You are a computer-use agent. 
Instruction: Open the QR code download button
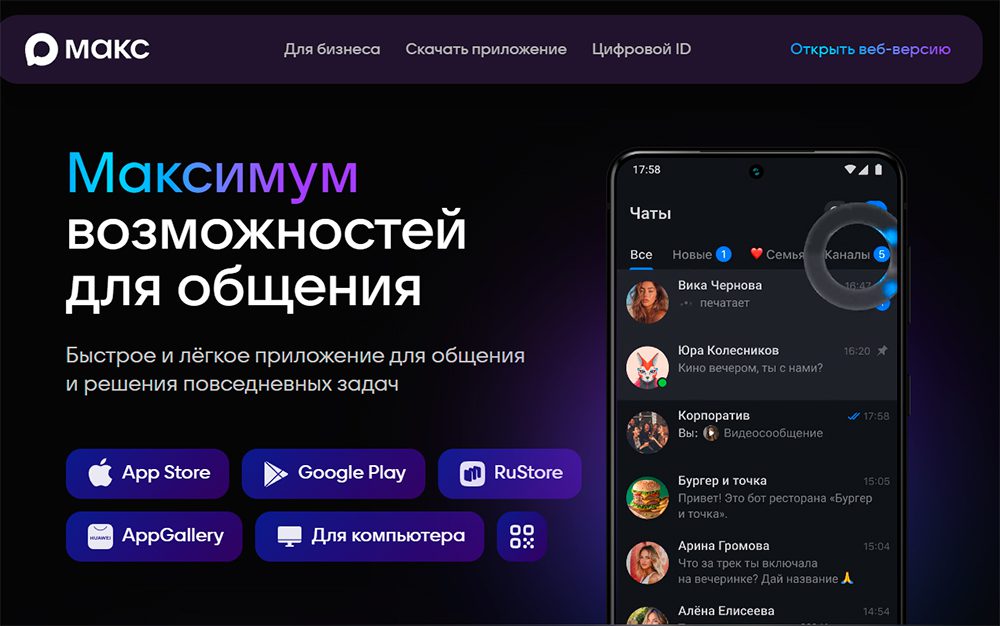click(x=521, y=536)
